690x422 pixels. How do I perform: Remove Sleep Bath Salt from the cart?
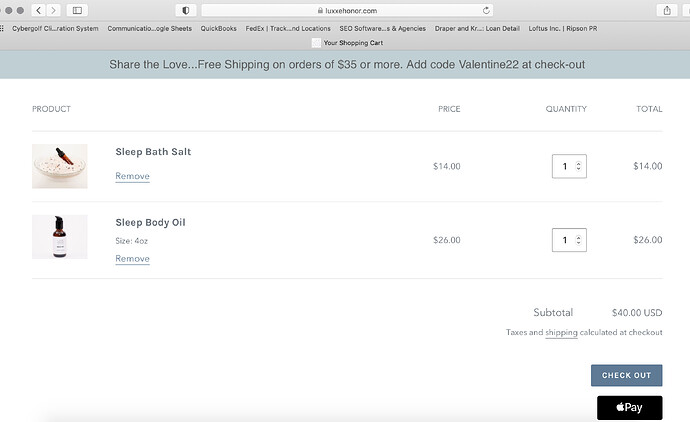[132, 176]
